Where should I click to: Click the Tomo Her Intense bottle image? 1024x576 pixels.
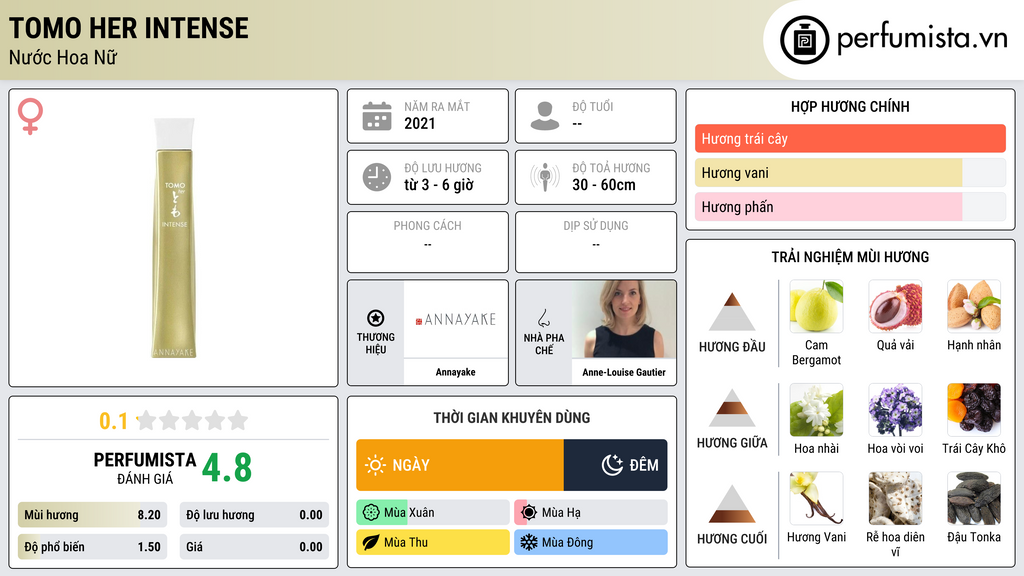174,238
